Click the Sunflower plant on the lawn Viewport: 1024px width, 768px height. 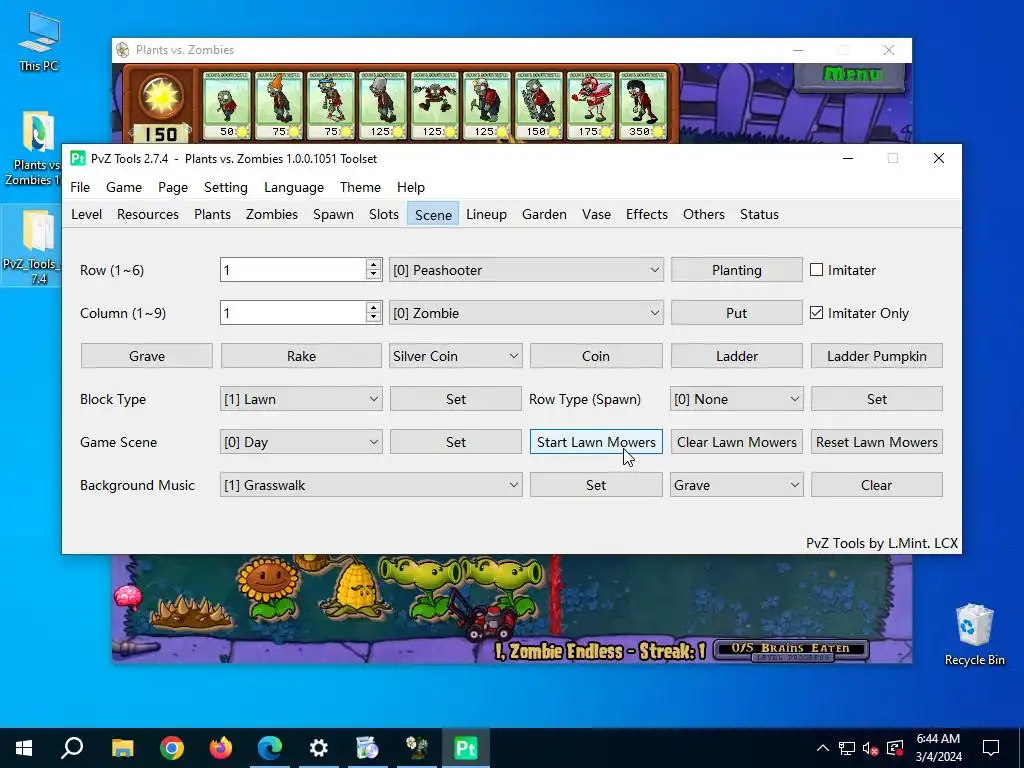pos(268,587)
